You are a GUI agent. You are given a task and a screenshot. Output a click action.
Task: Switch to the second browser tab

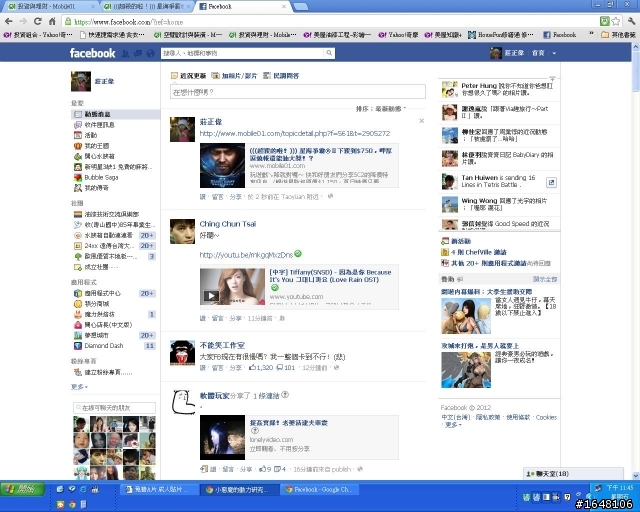point(147,7)
